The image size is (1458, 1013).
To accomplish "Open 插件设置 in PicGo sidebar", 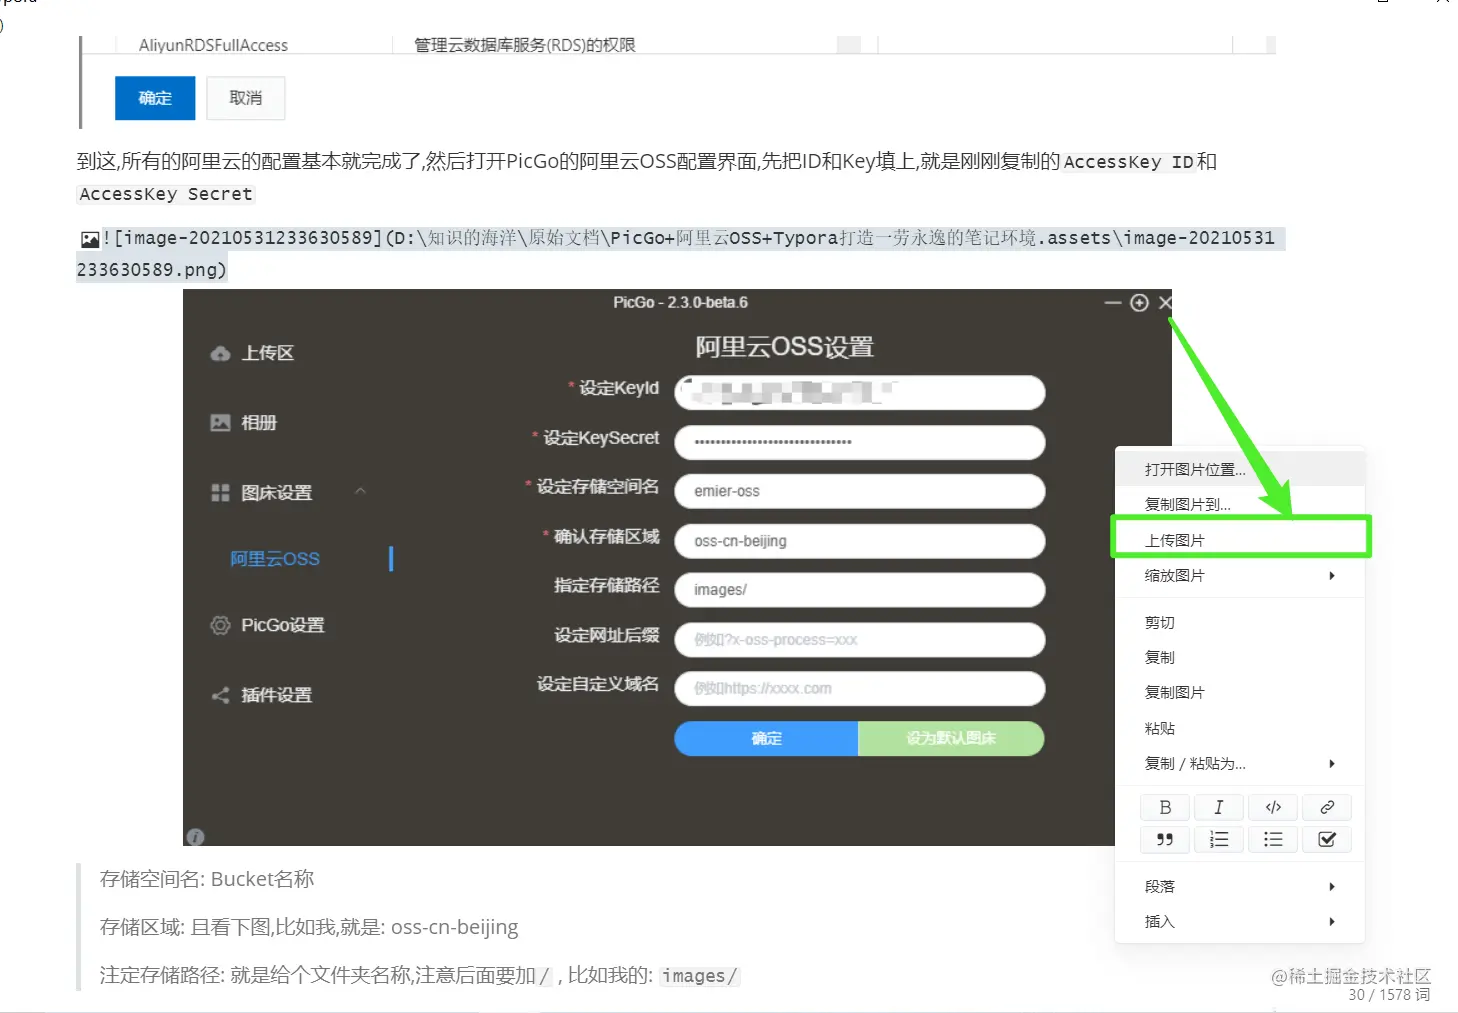I will [x=277, y=695].
